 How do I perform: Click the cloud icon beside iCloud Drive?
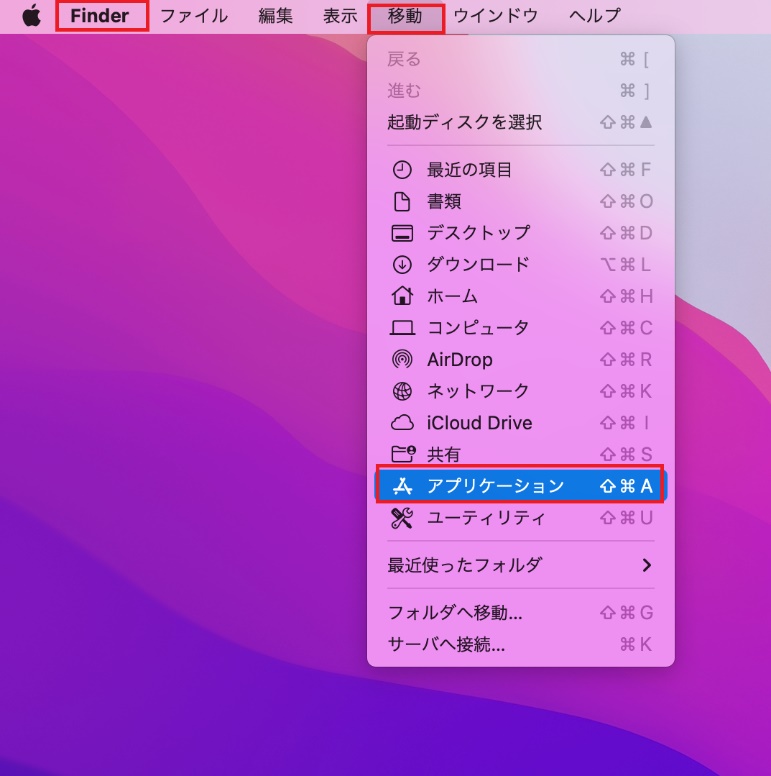[x=402, y=423]
